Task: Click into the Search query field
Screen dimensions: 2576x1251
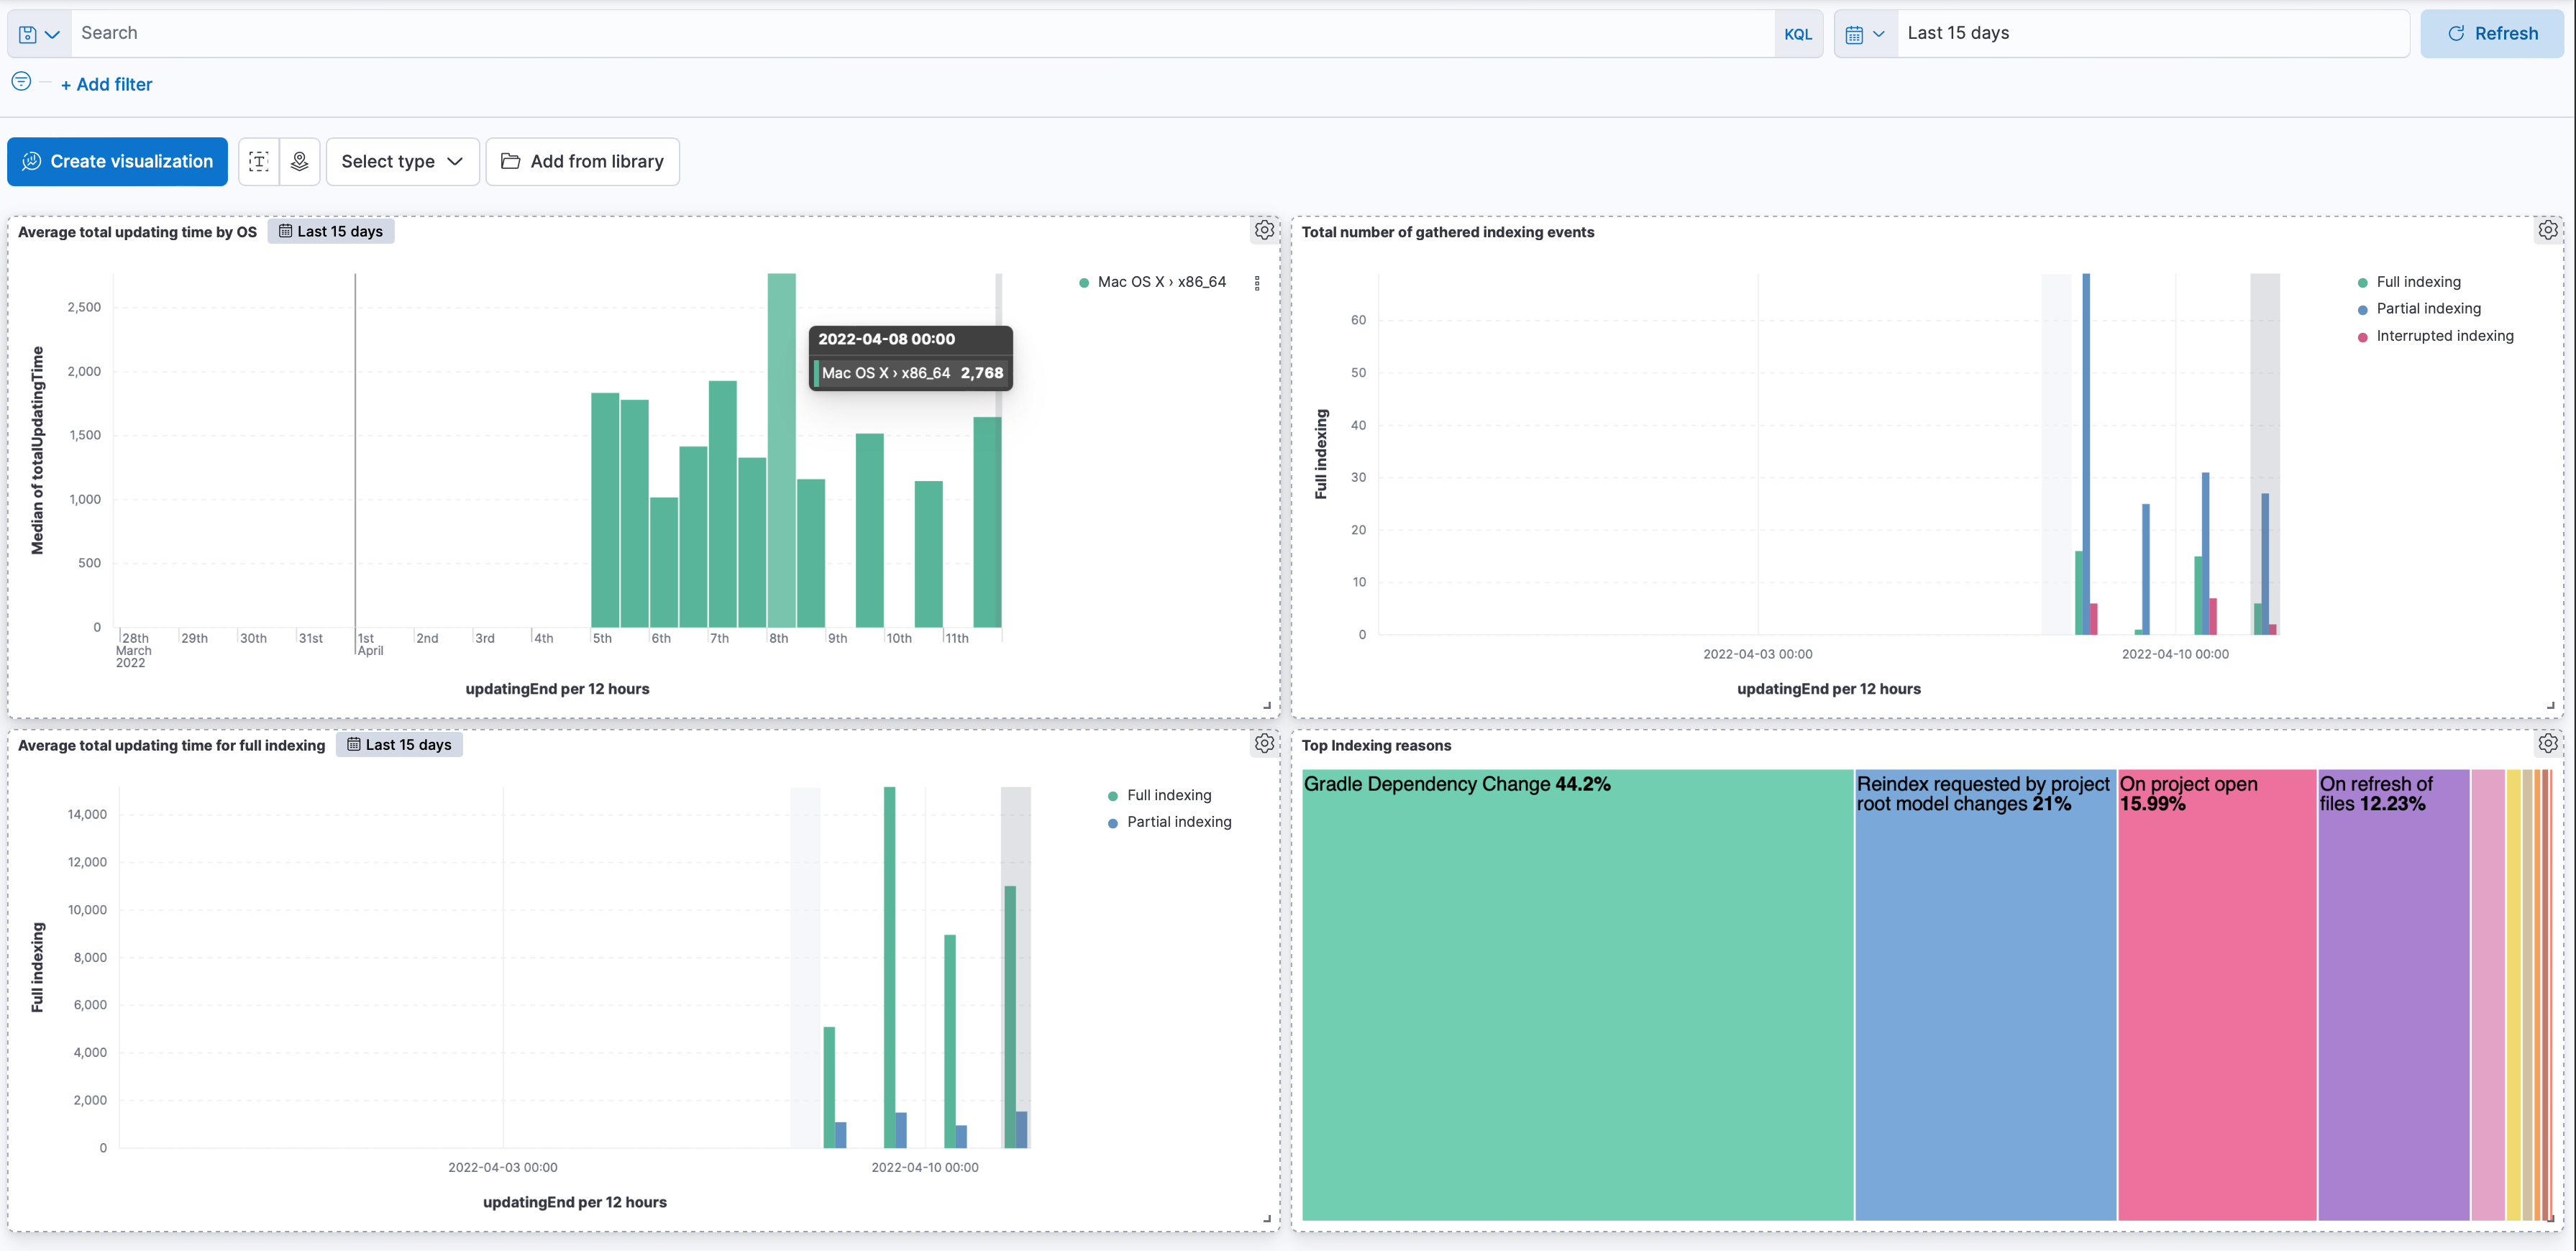Action: 900,34
